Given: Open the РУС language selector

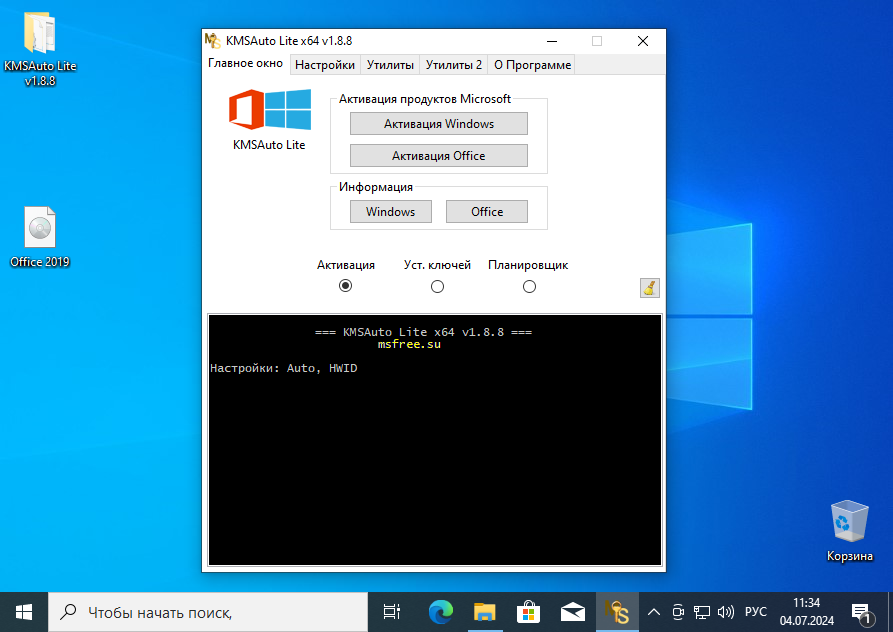Looking at the screenshot, I should point(756,611).
